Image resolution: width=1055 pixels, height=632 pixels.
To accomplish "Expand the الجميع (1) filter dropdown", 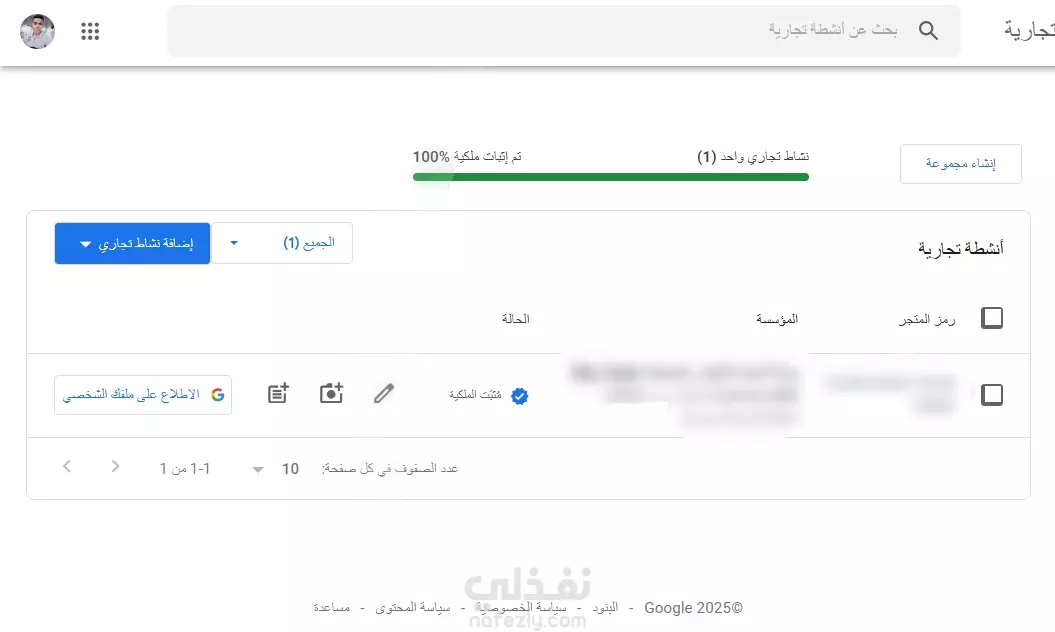I will [282, 243].
